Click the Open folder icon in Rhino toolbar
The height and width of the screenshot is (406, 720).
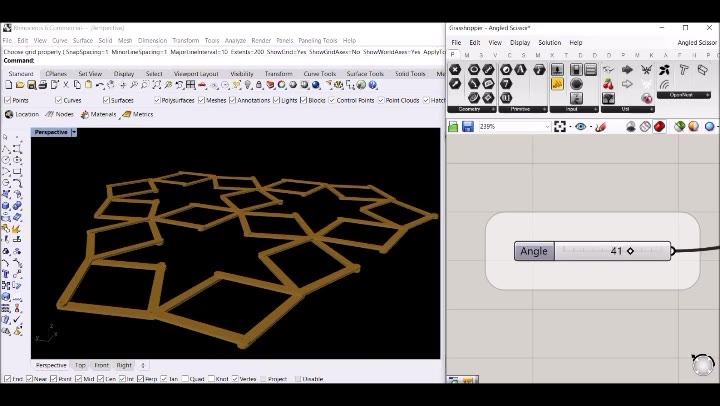20,85
